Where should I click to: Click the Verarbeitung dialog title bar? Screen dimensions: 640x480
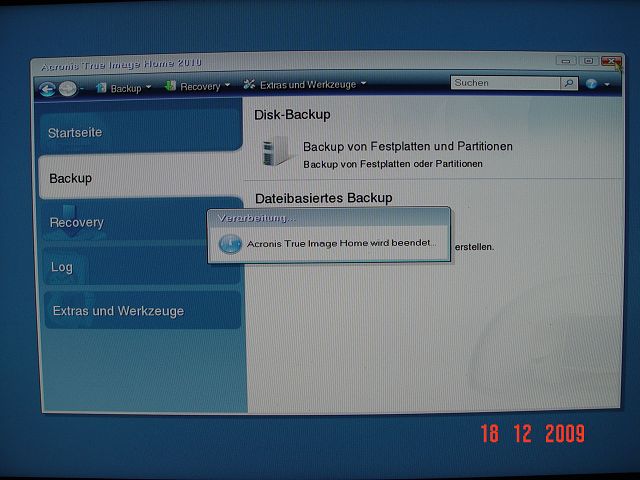coord(329,218)
